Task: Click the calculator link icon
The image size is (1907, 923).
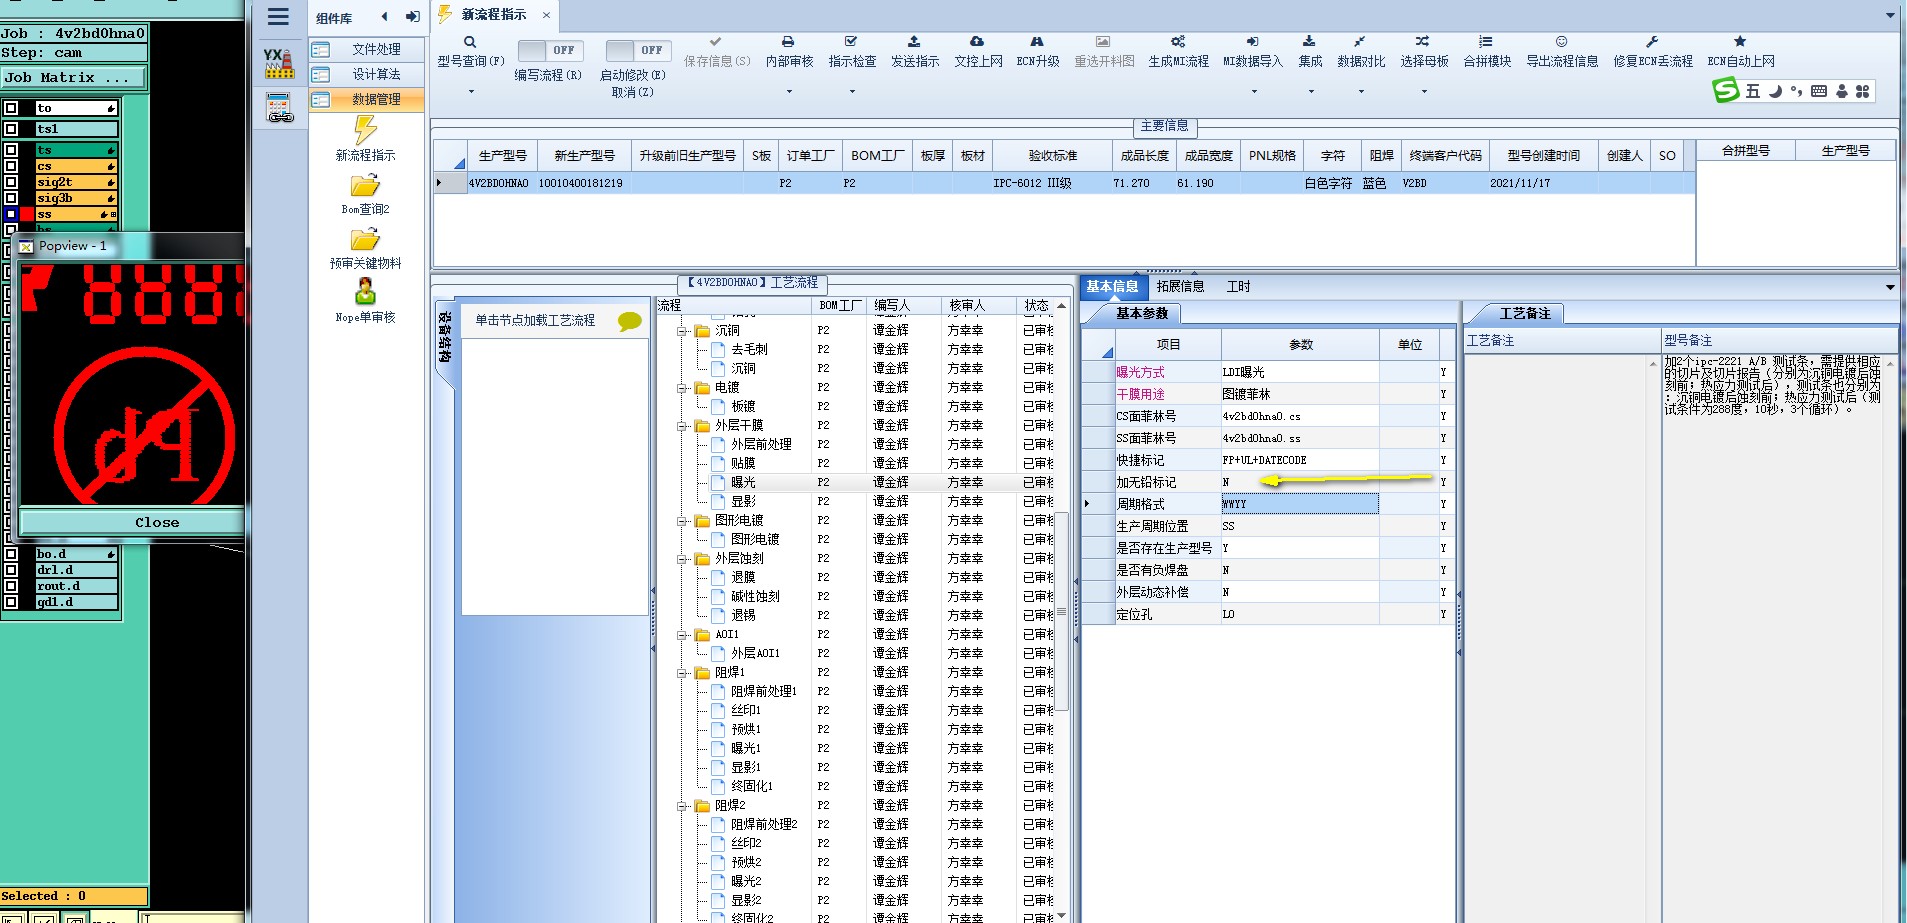Action: pyautogui.click(x=279, y=107)
